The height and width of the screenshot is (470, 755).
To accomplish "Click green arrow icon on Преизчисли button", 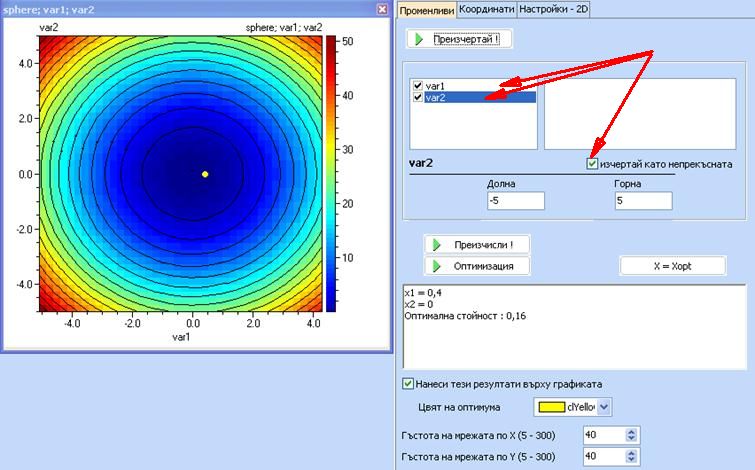I will tap(436, 244).
